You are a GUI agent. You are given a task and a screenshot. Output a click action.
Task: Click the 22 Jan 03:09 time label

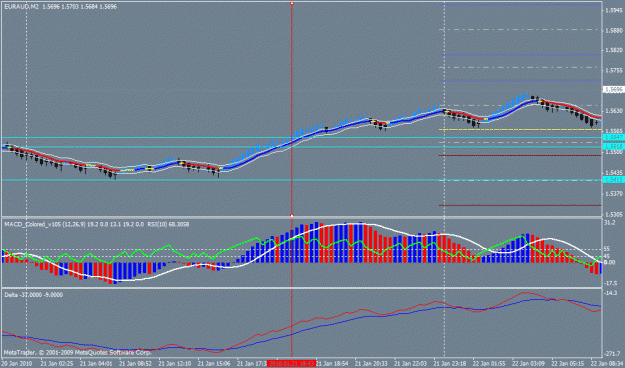[x=529, y=364]
